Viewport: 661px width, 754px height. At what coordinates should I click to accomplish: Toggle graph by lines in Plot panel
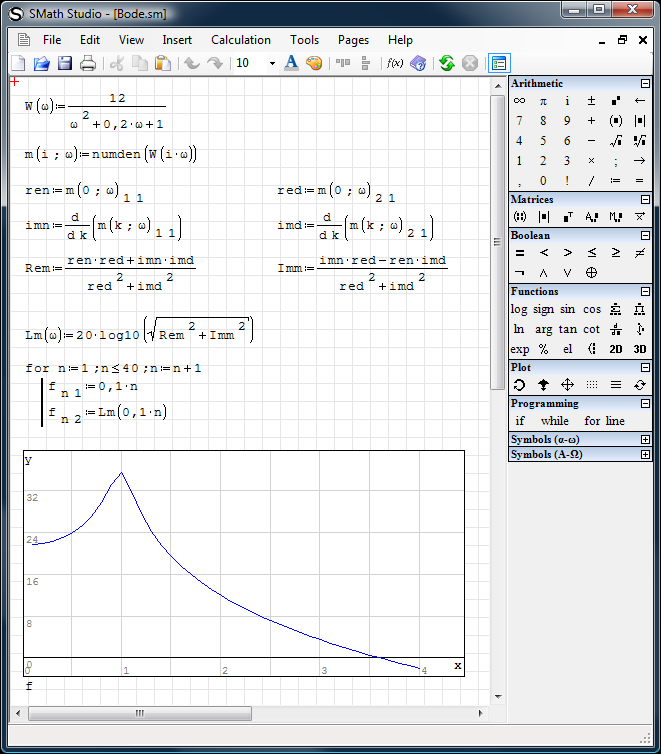pyautogui.click(x=616, y=385)
